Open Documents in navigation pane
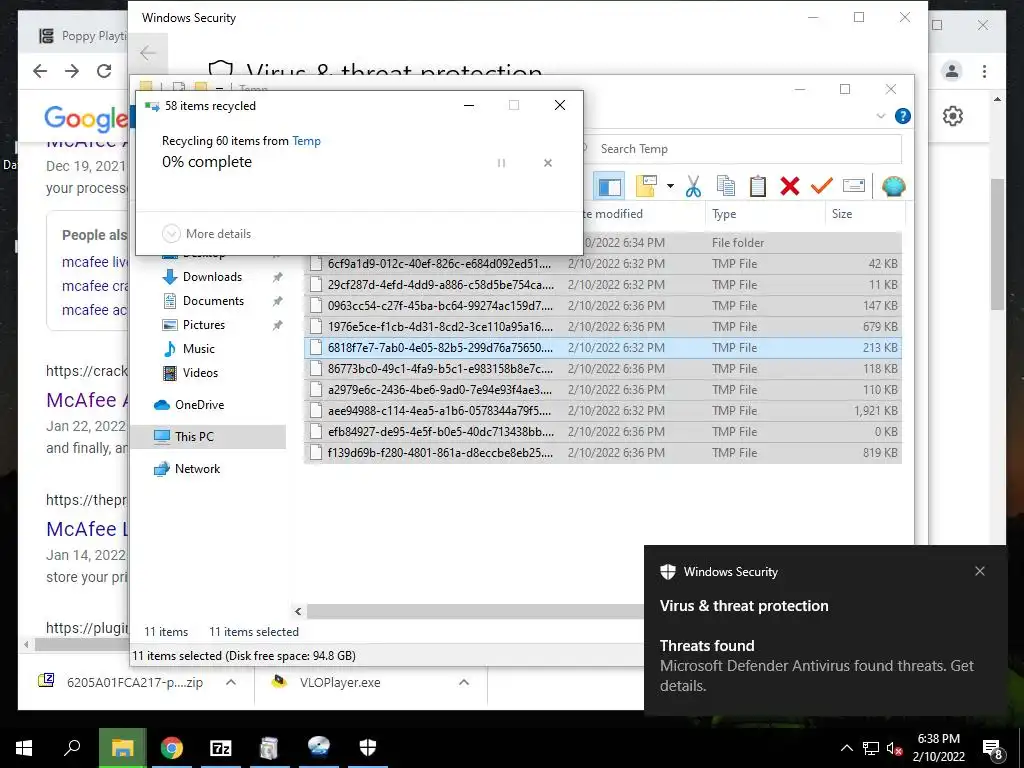Image resolution: width=1024 pixels, height=768 pixels. point(213,301)
